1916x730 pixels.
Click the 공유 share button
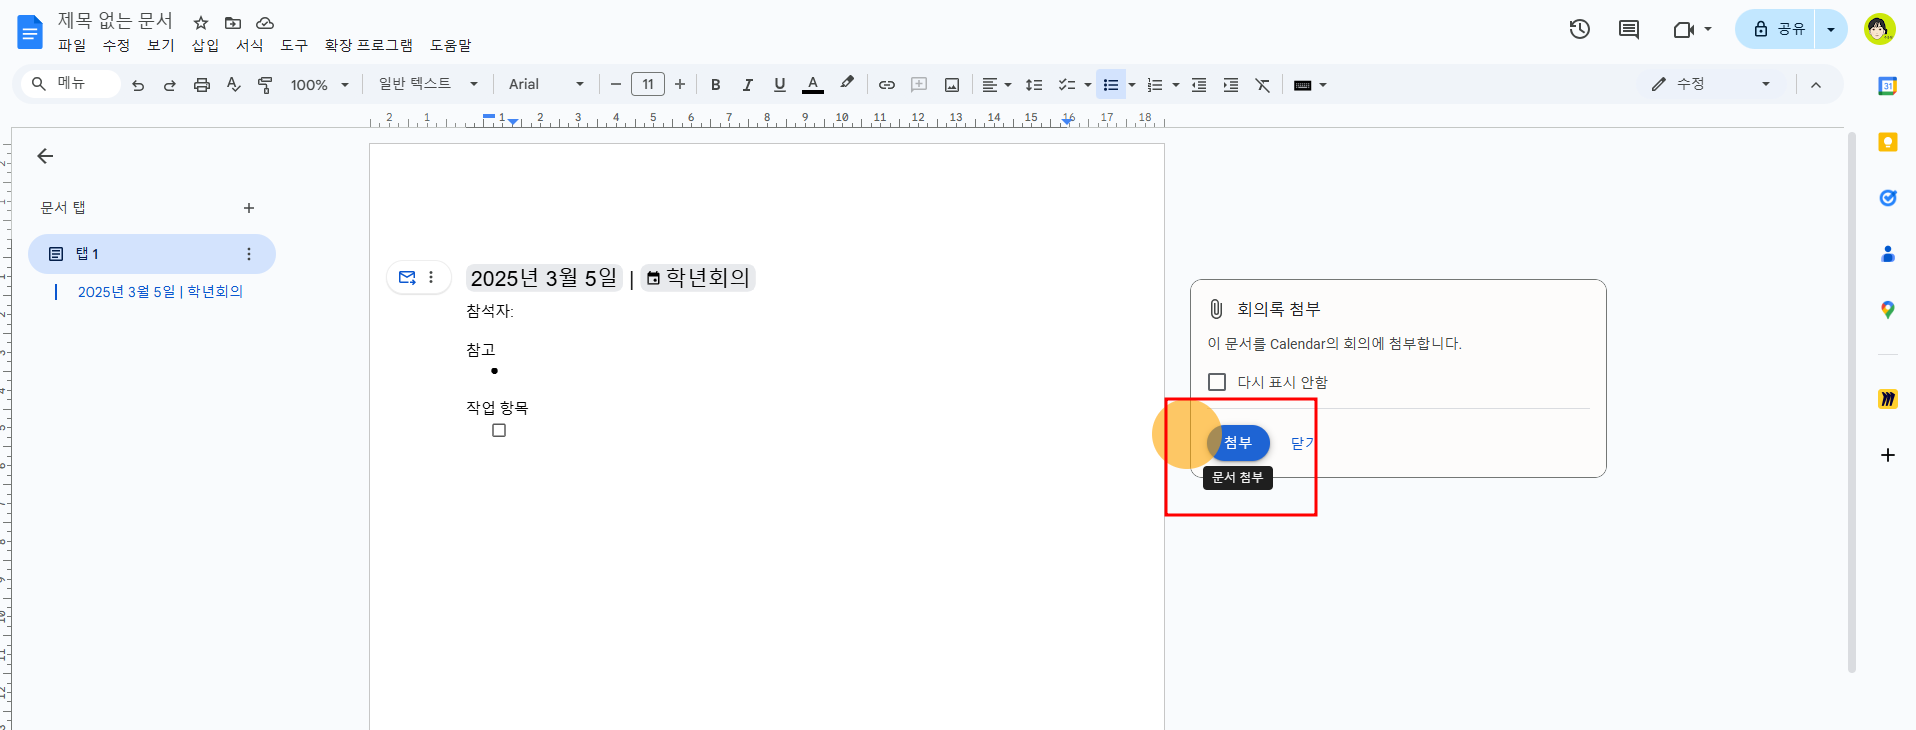pos(1777,29)
